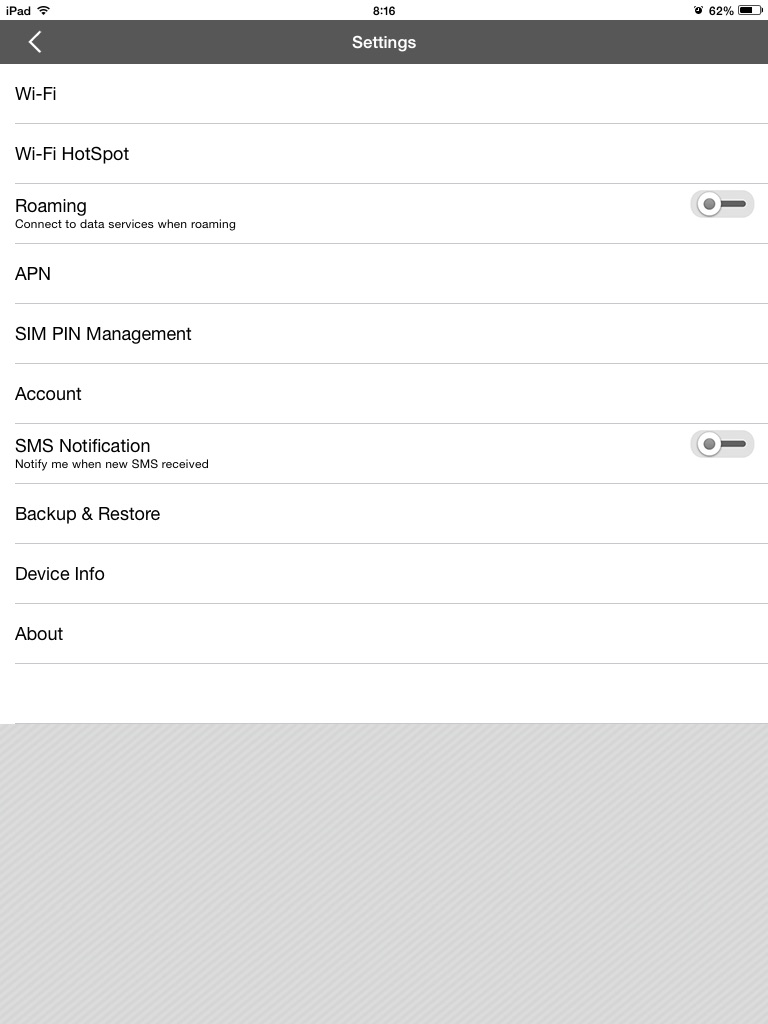Toggle the Roaming switch

coord(722,204)
